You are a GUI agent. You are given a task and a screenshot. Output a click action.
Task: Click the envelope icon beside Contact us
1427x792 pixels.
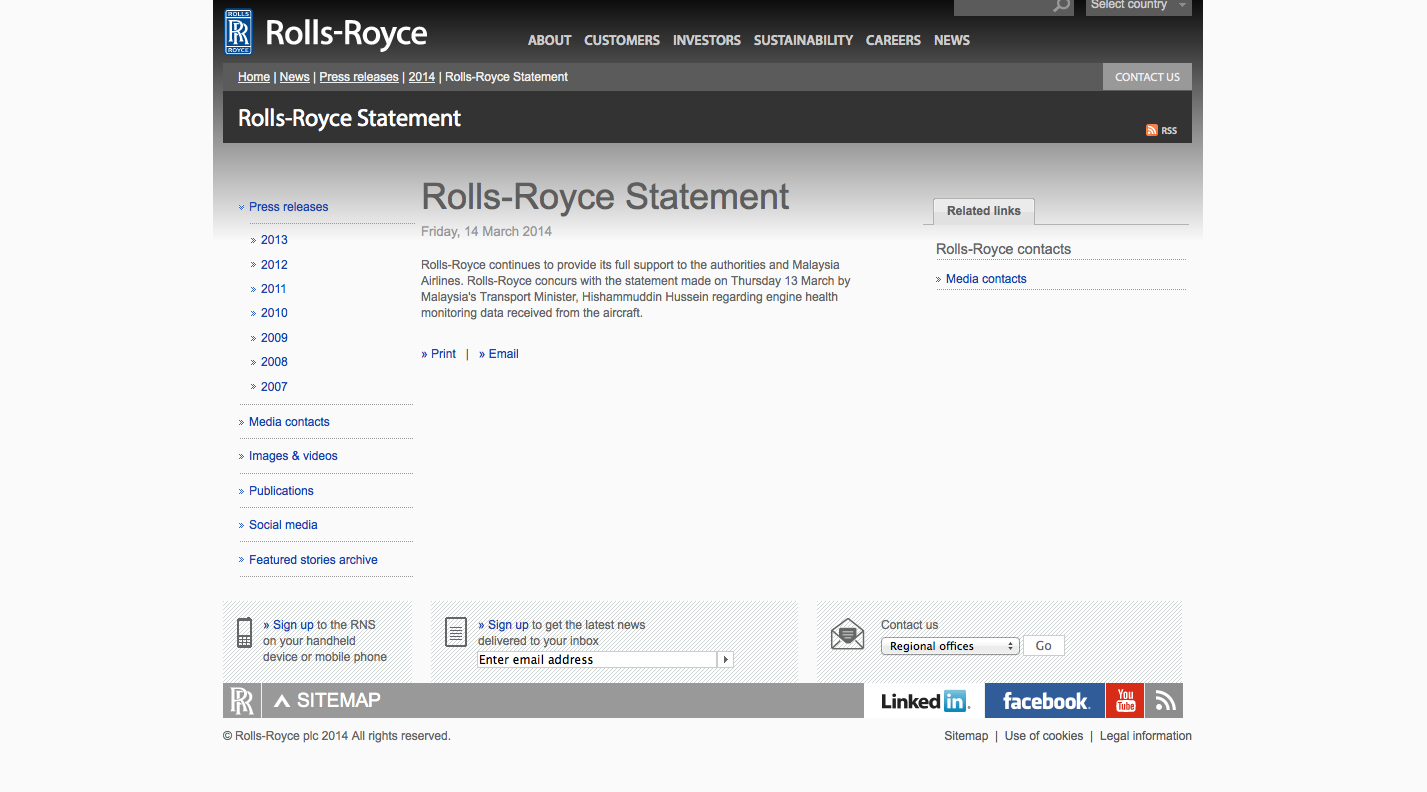pyautogui.click(x=847, y=634)
